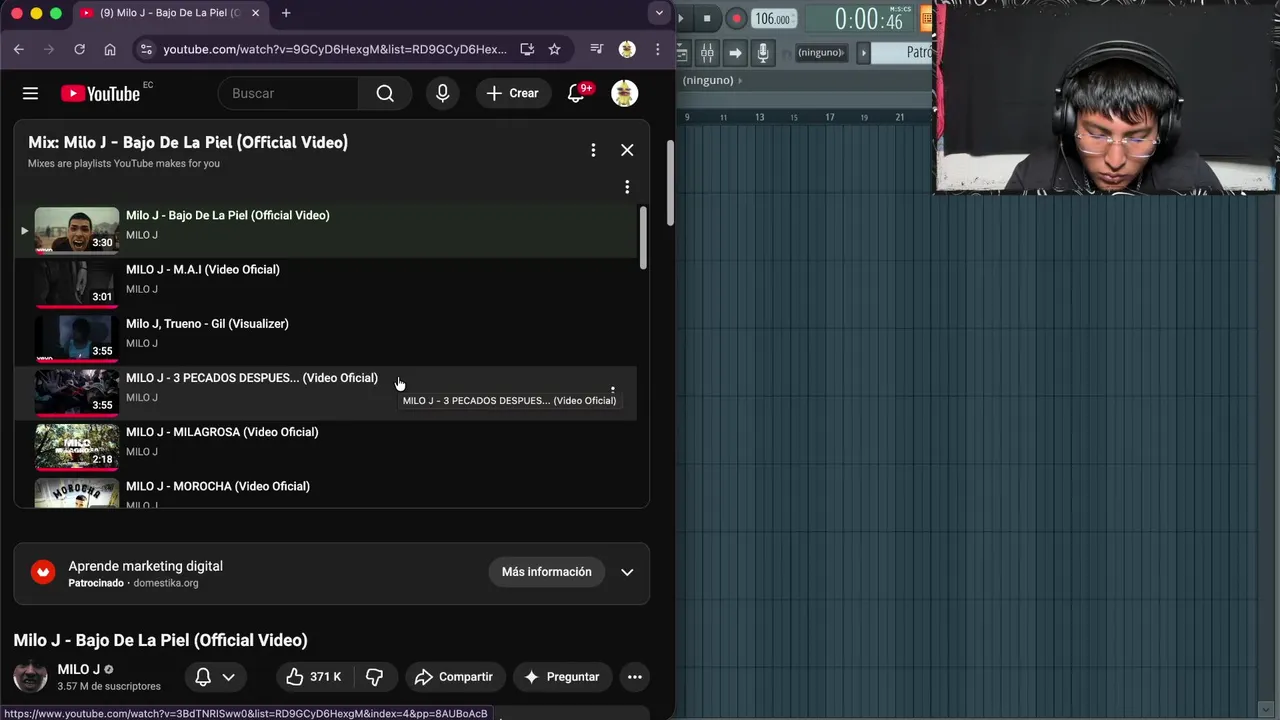Stop playback in FL Studio
The height and width of the screenshot is (720, 1280).
pyautogui.click(x=707, y=18)
